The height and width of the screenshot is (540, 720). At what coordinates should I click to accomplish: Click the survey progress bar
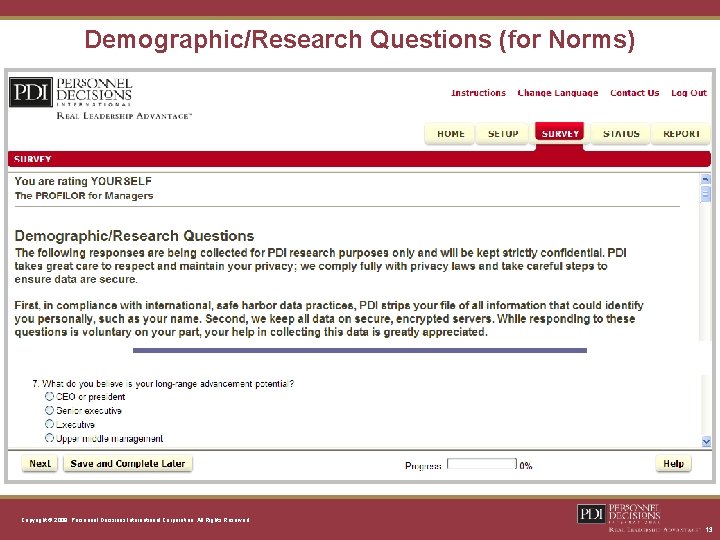pyautogui.click(x=482, y=464)
